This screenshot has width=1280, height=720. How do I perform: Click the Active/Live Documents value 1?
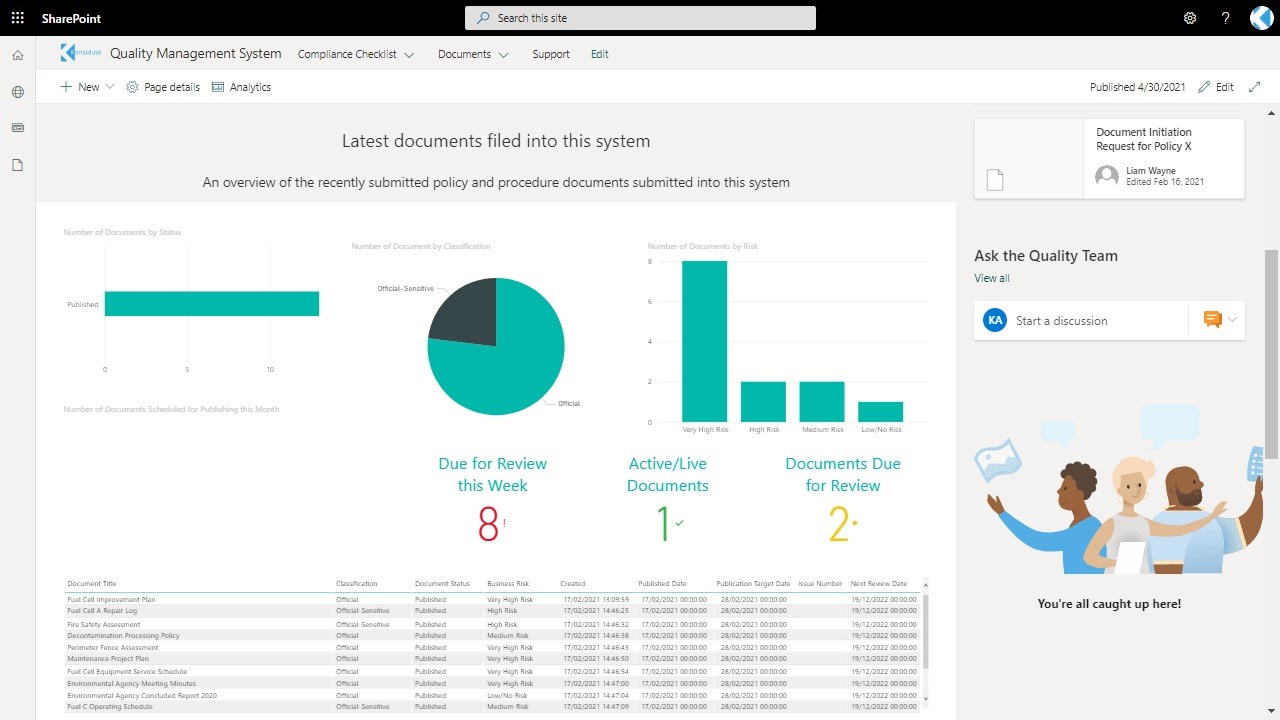pos(663,524)
